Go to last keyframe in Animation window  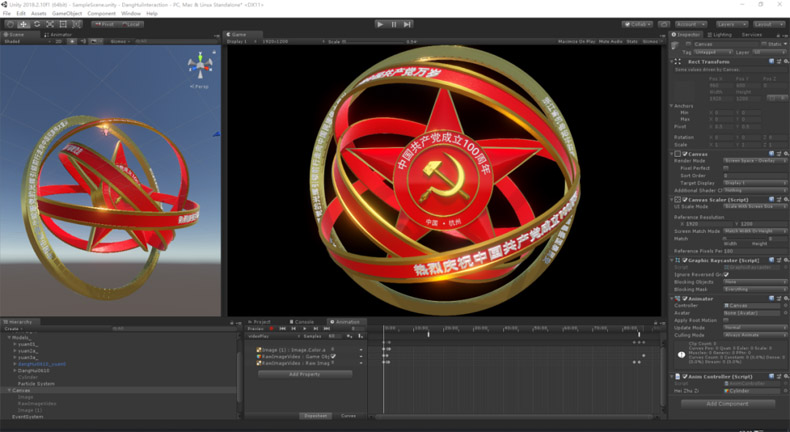(327, 329)
